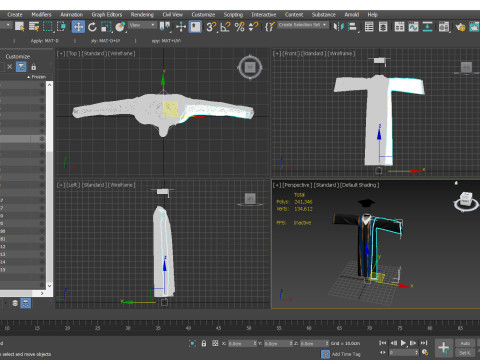
Task: Switch to Sort By Hierarchy icon
Action: coord(26,303)
